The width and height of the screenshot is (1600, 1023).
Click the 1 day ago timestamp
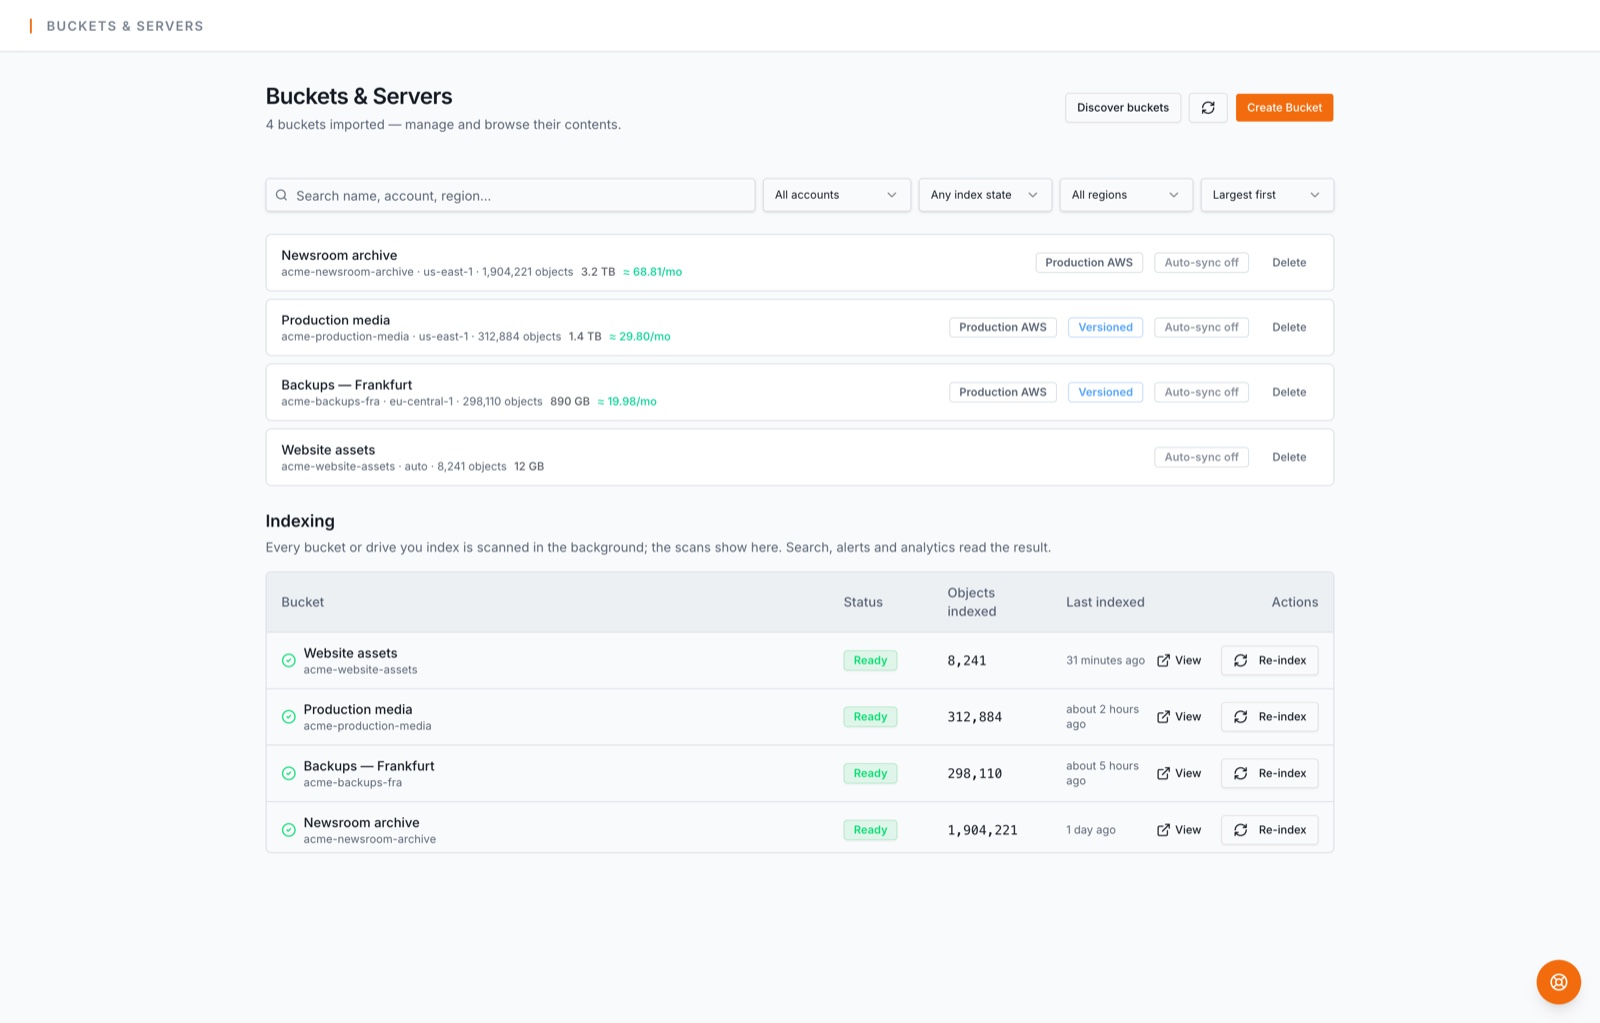[1090, 830]
